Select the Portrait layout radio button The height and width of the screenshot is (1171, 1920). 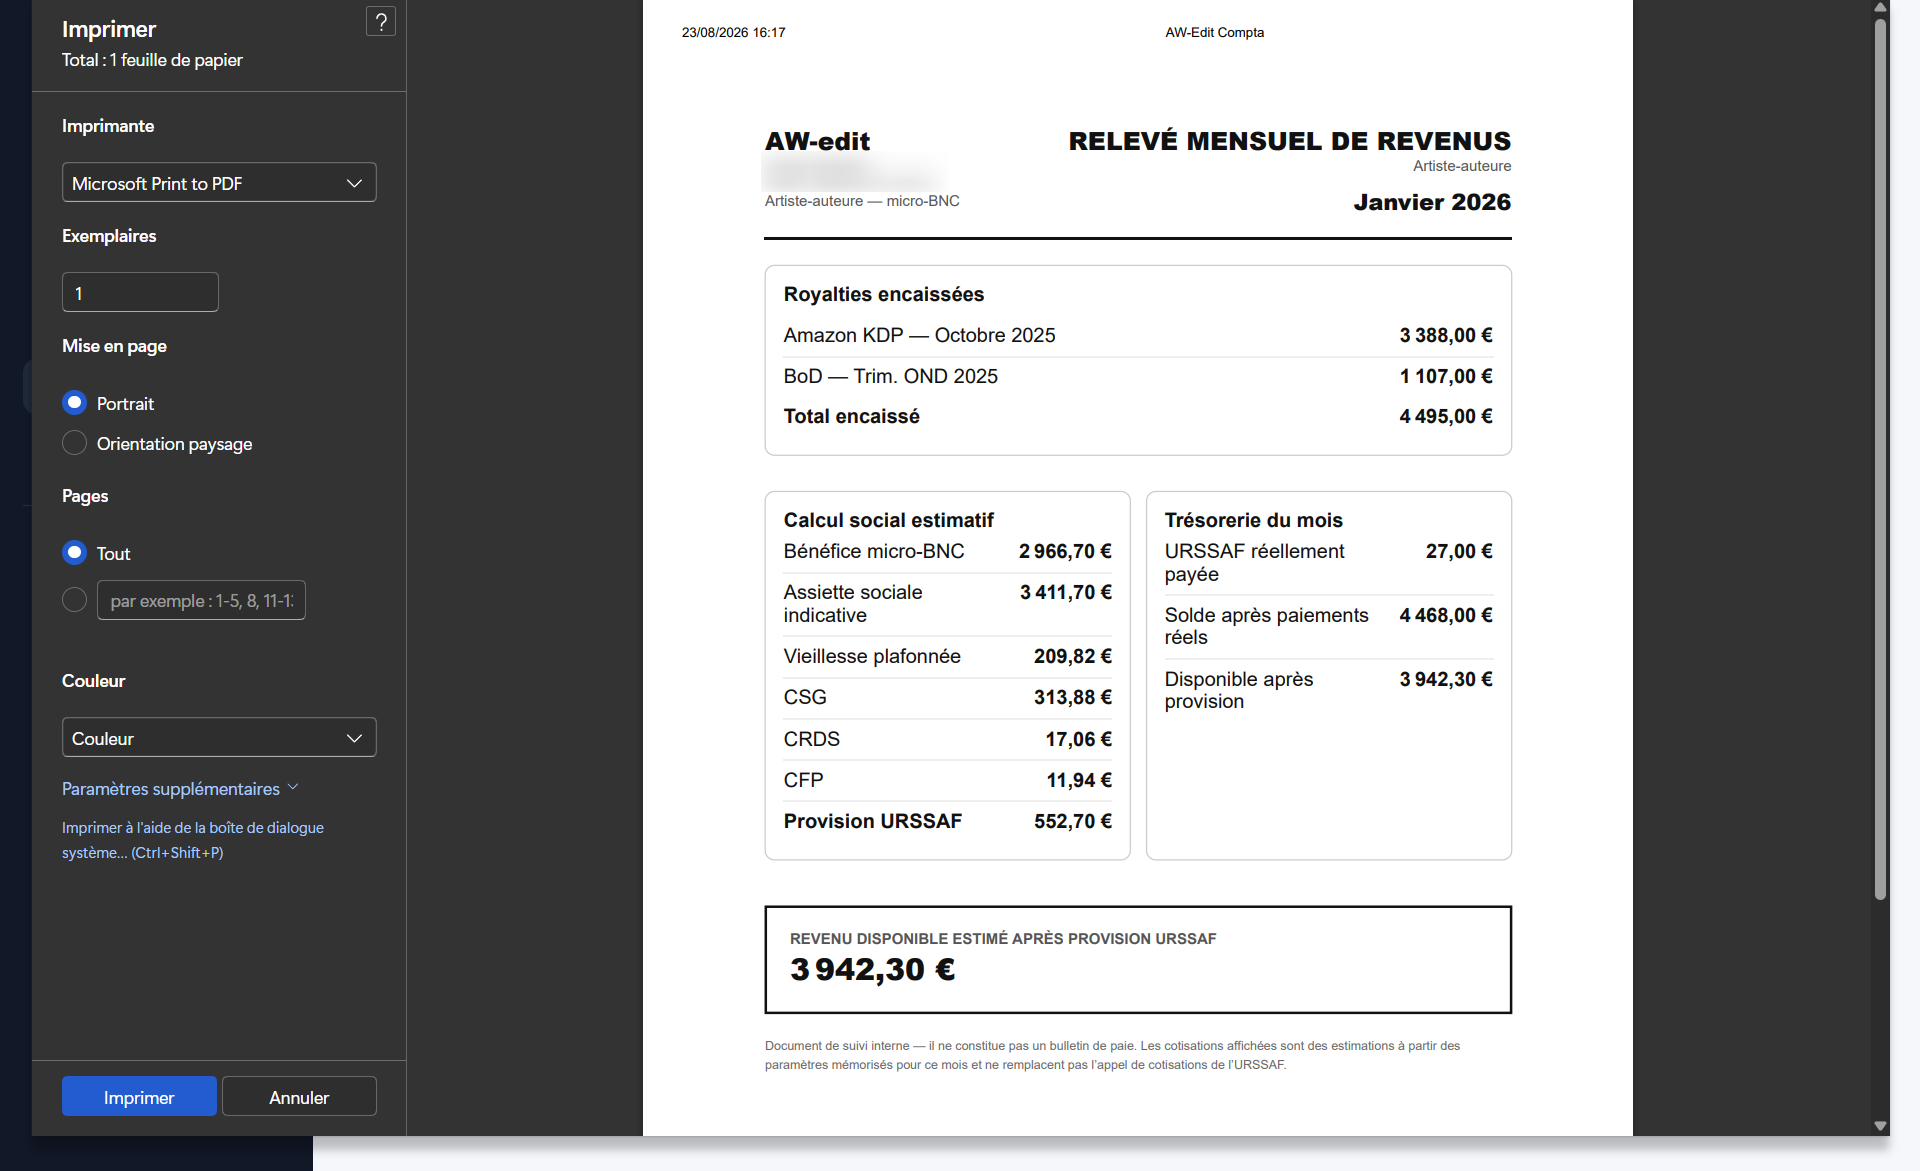[x=74, y=403]
